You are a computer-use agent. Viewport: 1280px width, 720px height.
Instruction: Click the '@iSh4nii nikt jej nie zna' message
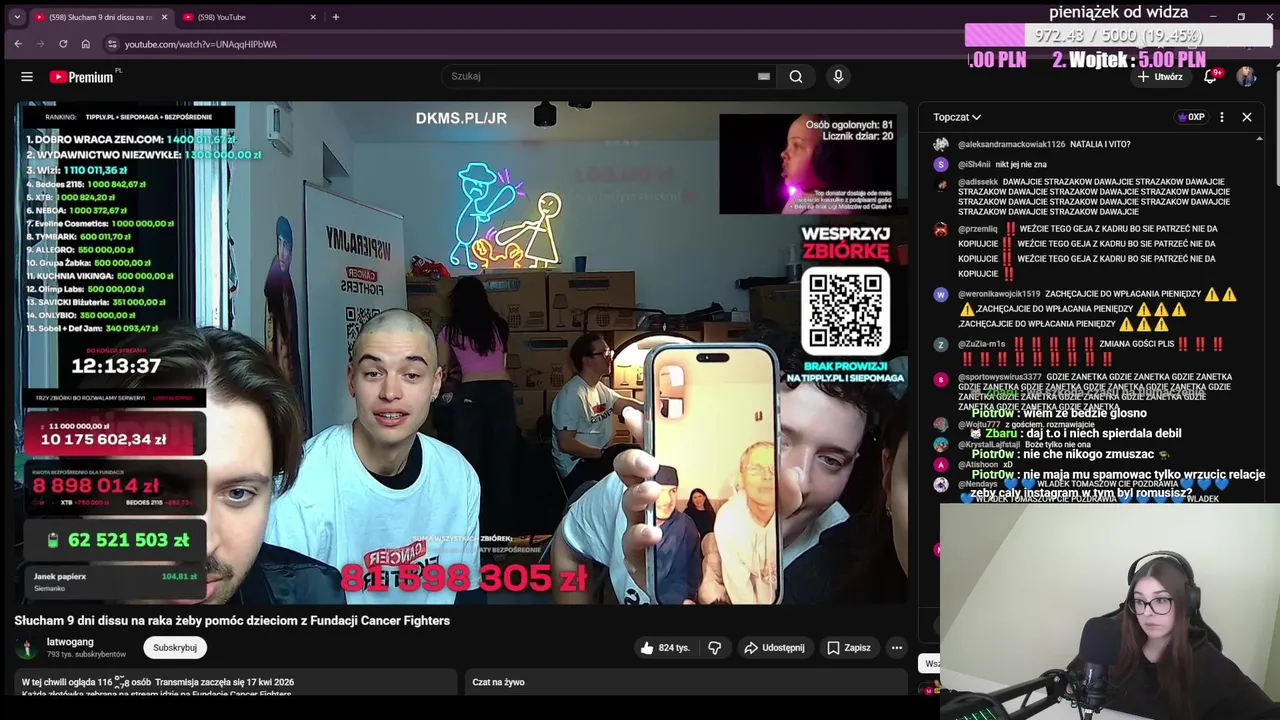tap(1002, 165)
